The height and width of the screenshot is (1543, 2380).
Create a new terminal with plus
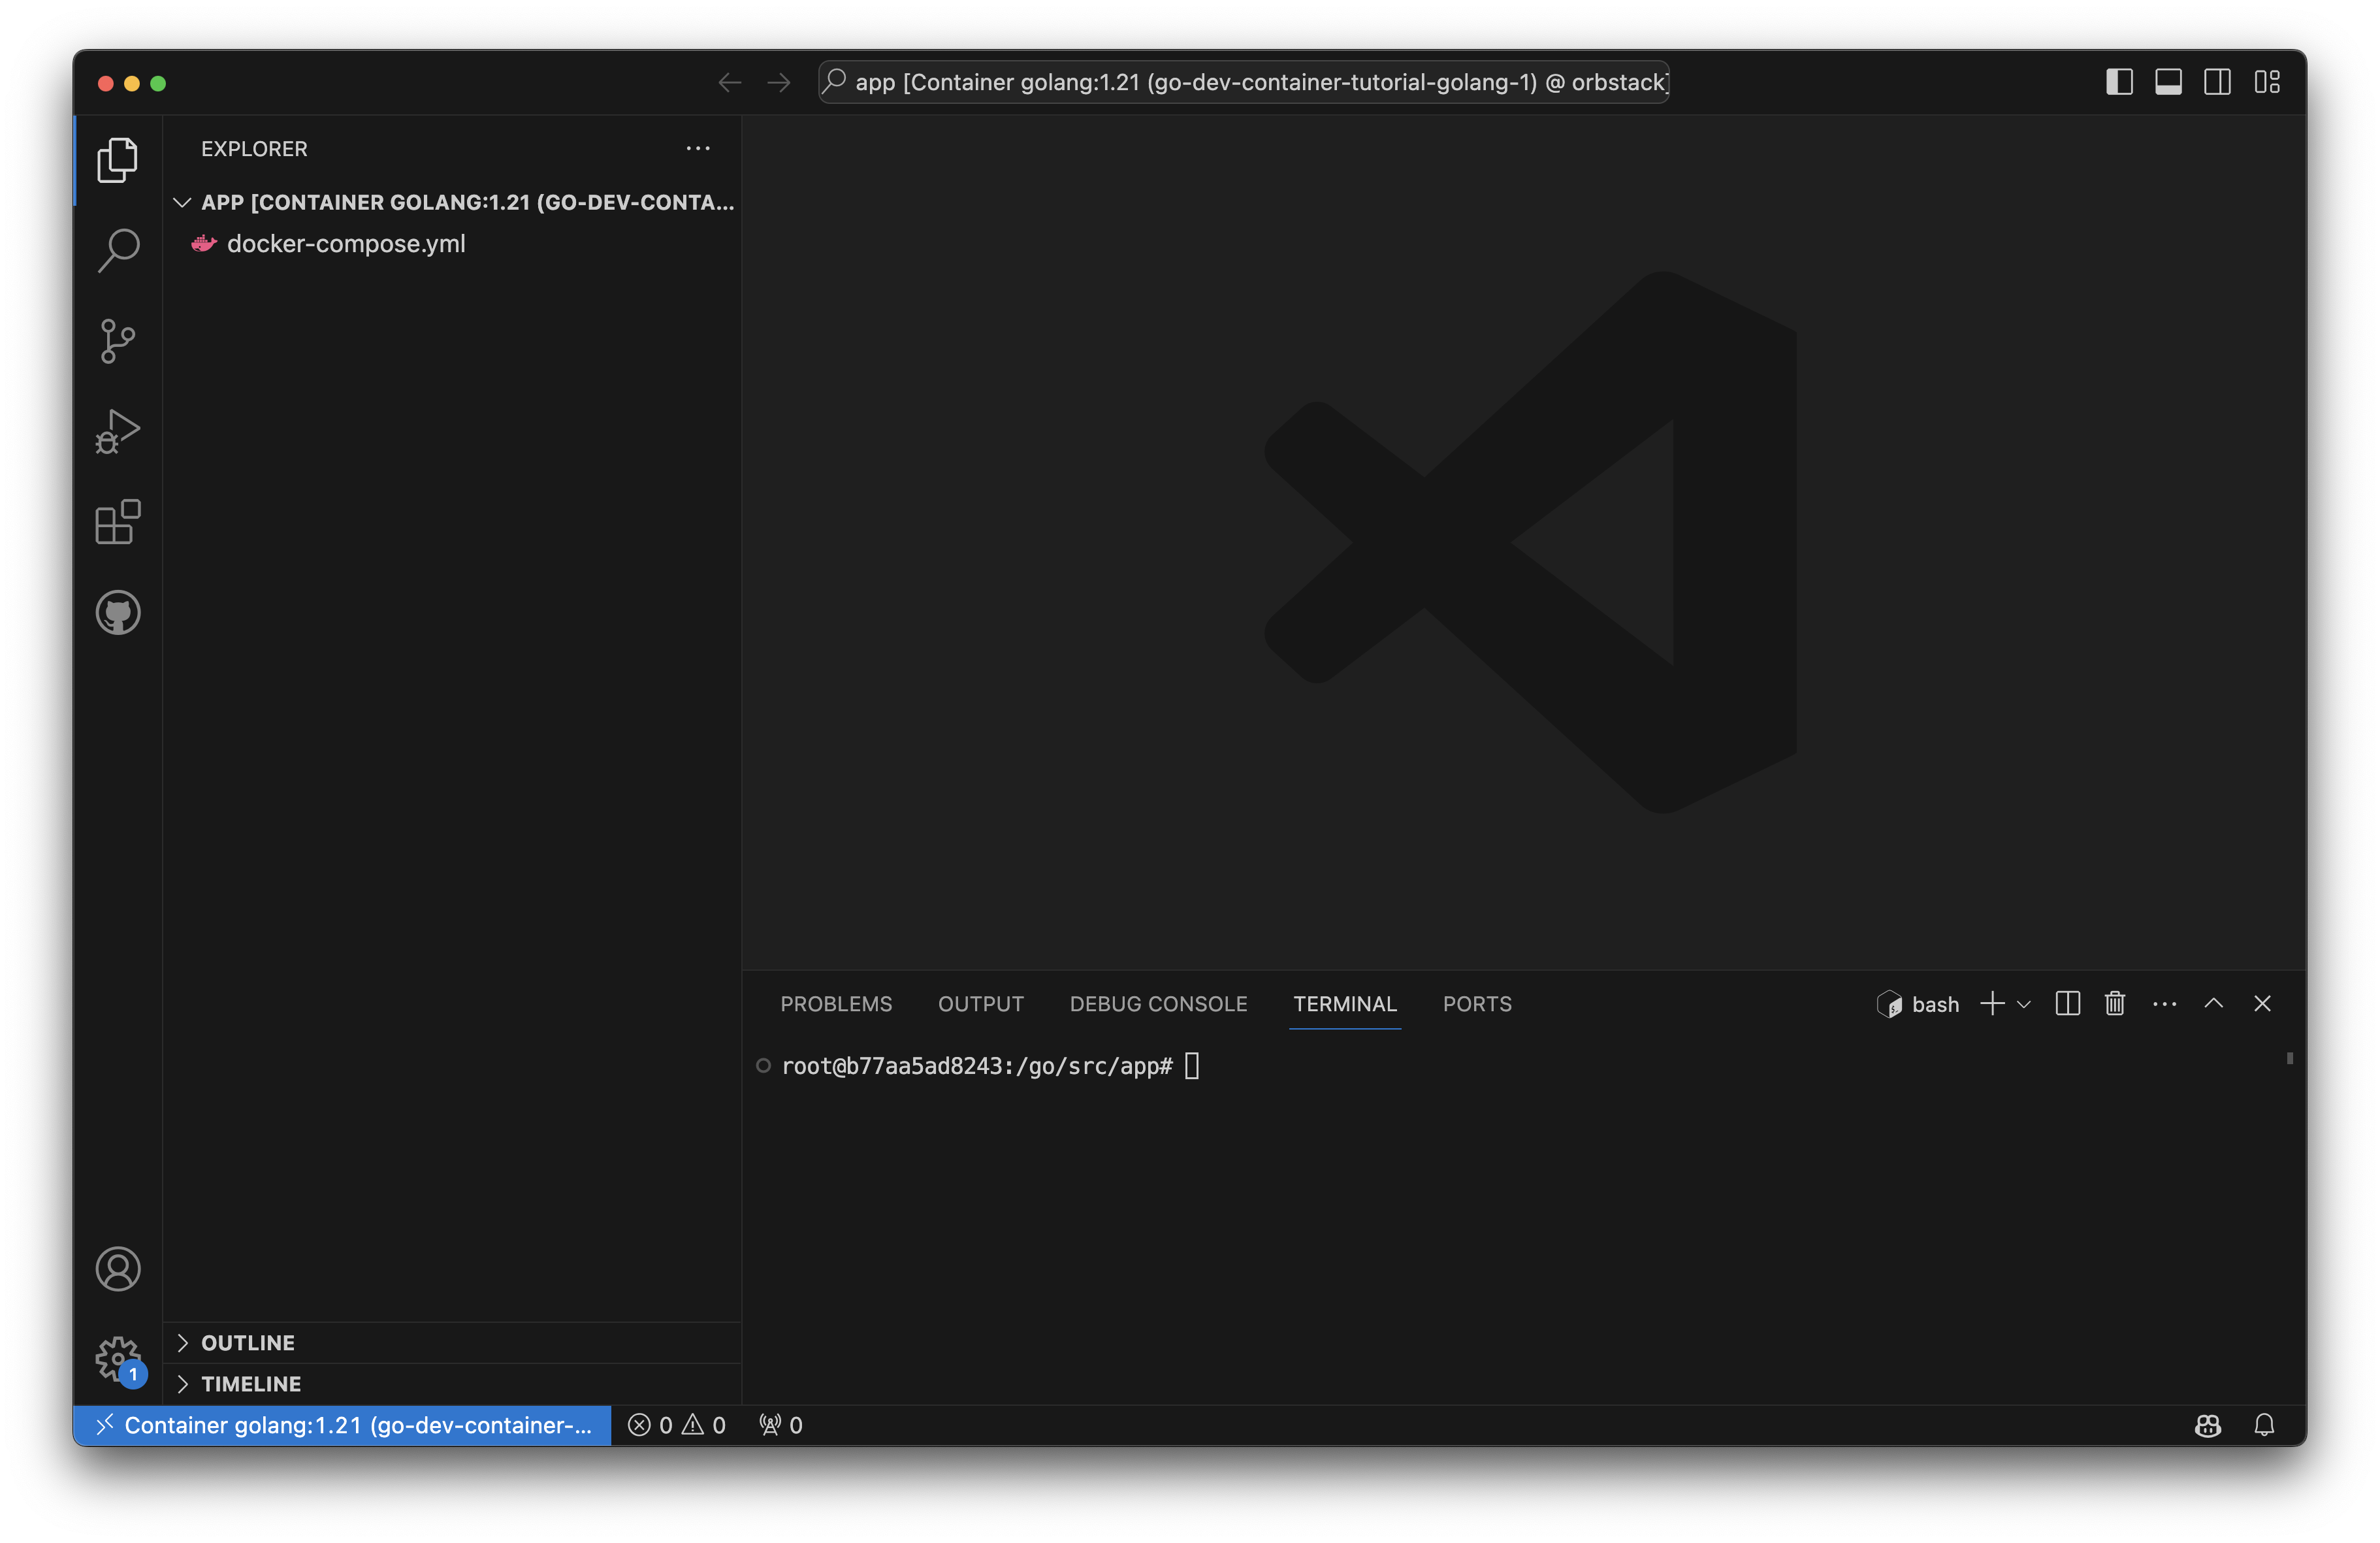point(1991,1003)
